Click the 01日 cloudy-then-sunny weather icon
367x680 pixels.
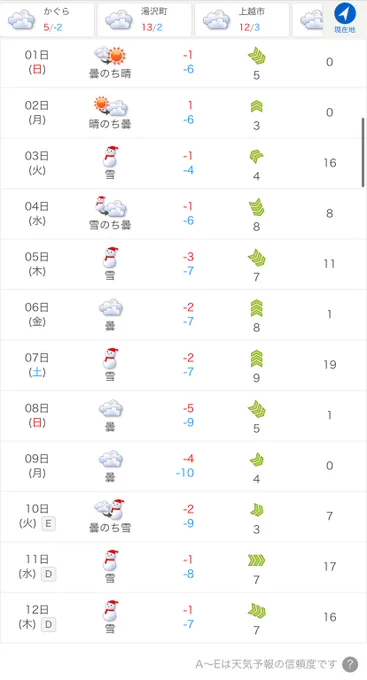point(110,56)
